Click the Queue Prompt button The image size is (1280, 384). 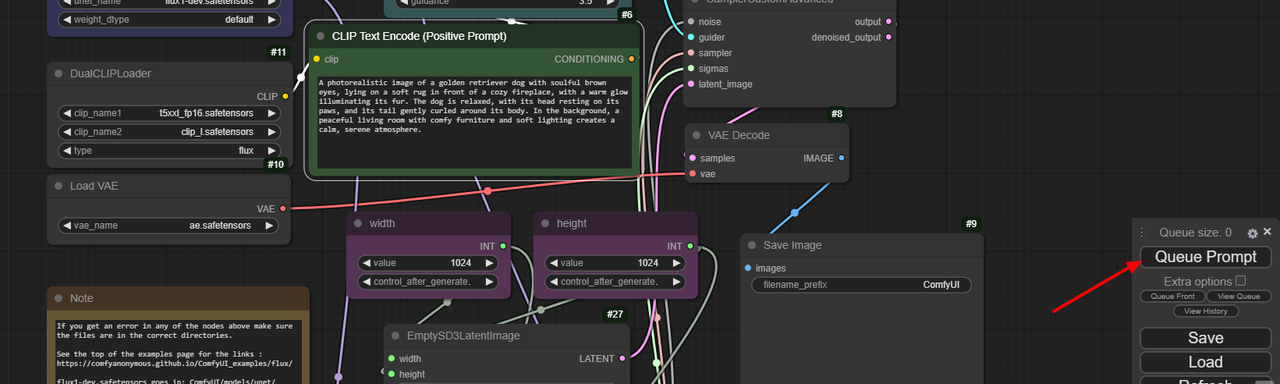1205,257
